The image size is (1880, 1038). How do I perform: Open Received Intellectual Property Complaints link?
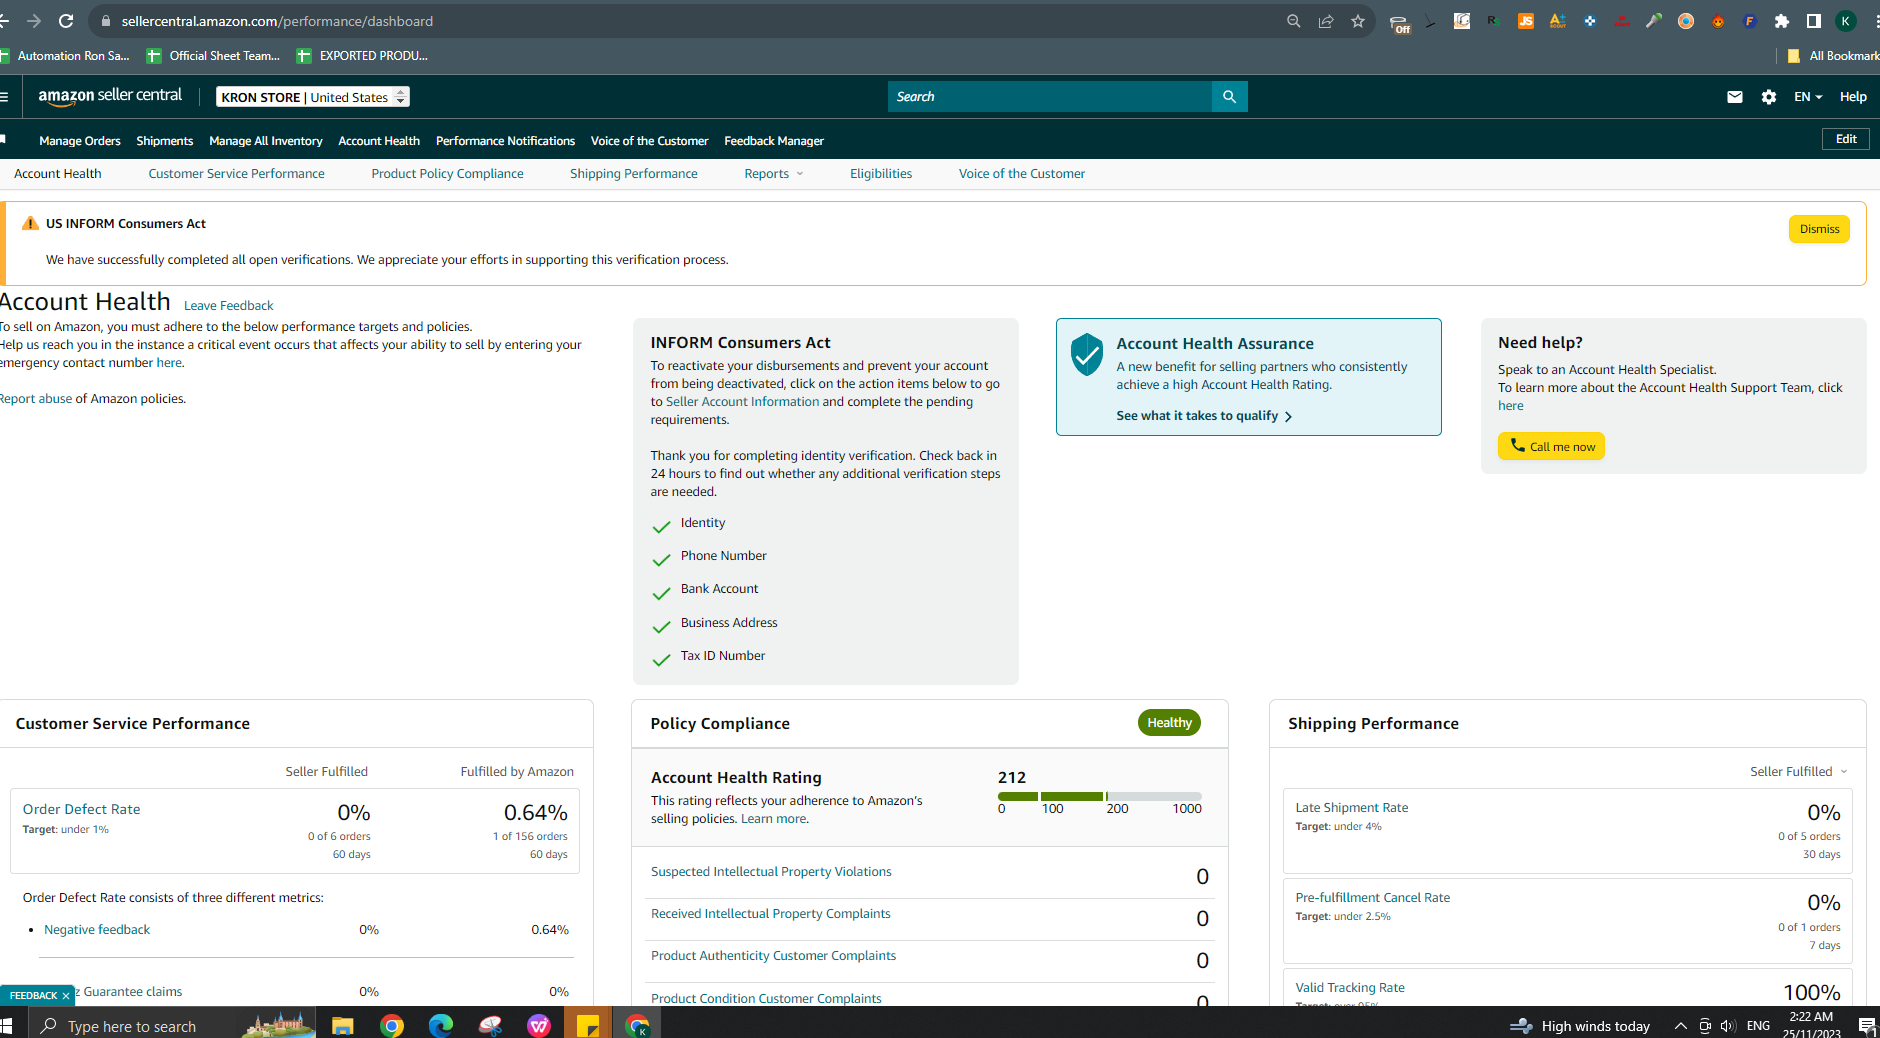coord(770,914)
